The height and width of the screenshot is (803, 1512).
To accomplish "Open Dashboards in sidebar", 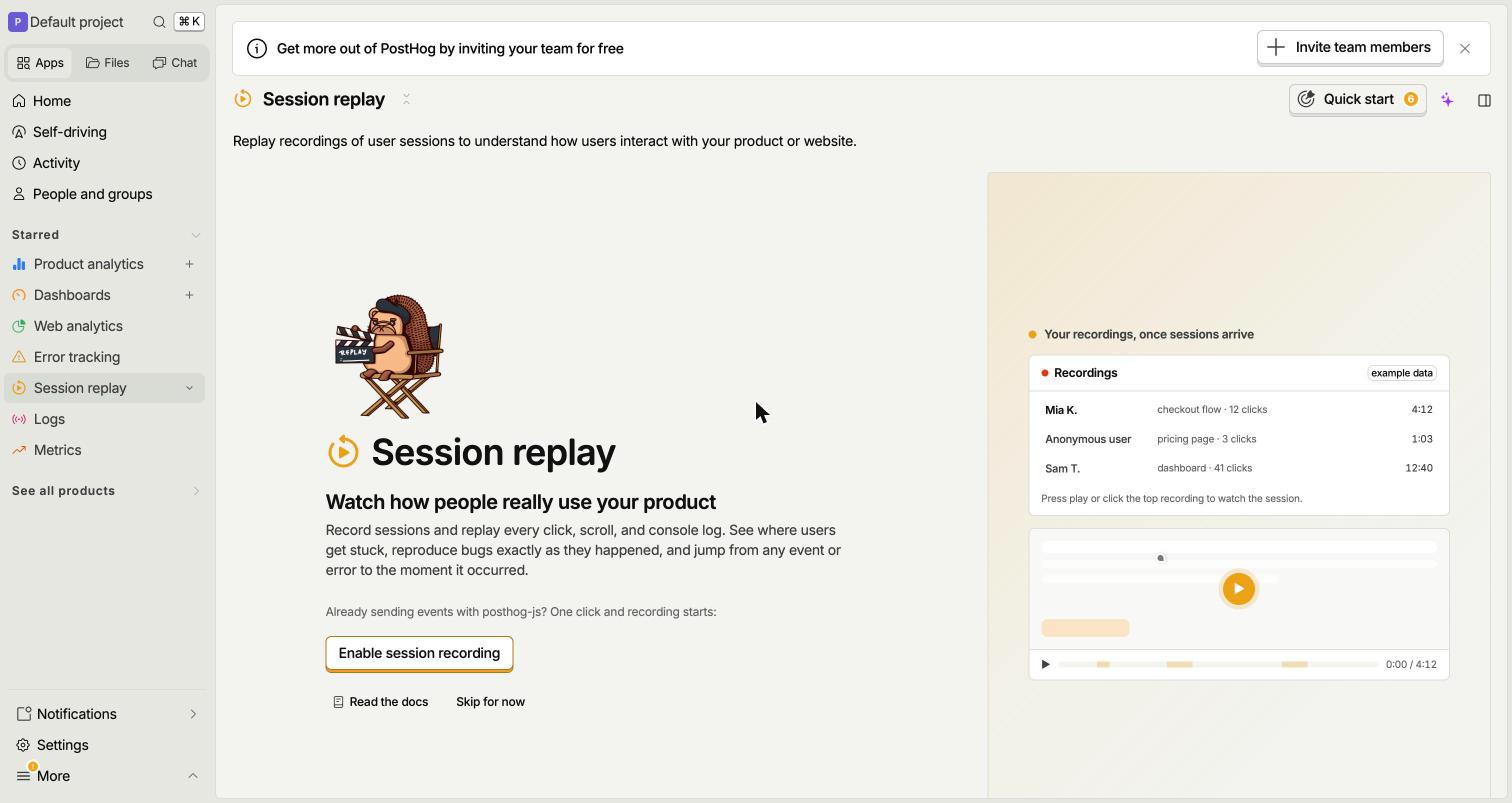I will tap(72, 295).
